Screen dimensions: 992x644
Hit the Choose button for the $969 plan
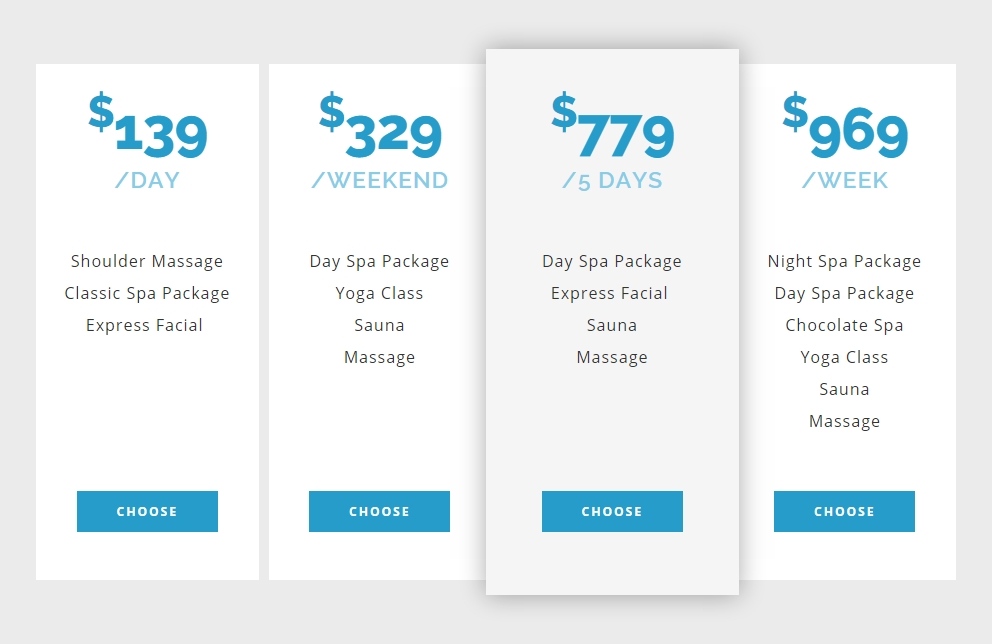[844, 511]
